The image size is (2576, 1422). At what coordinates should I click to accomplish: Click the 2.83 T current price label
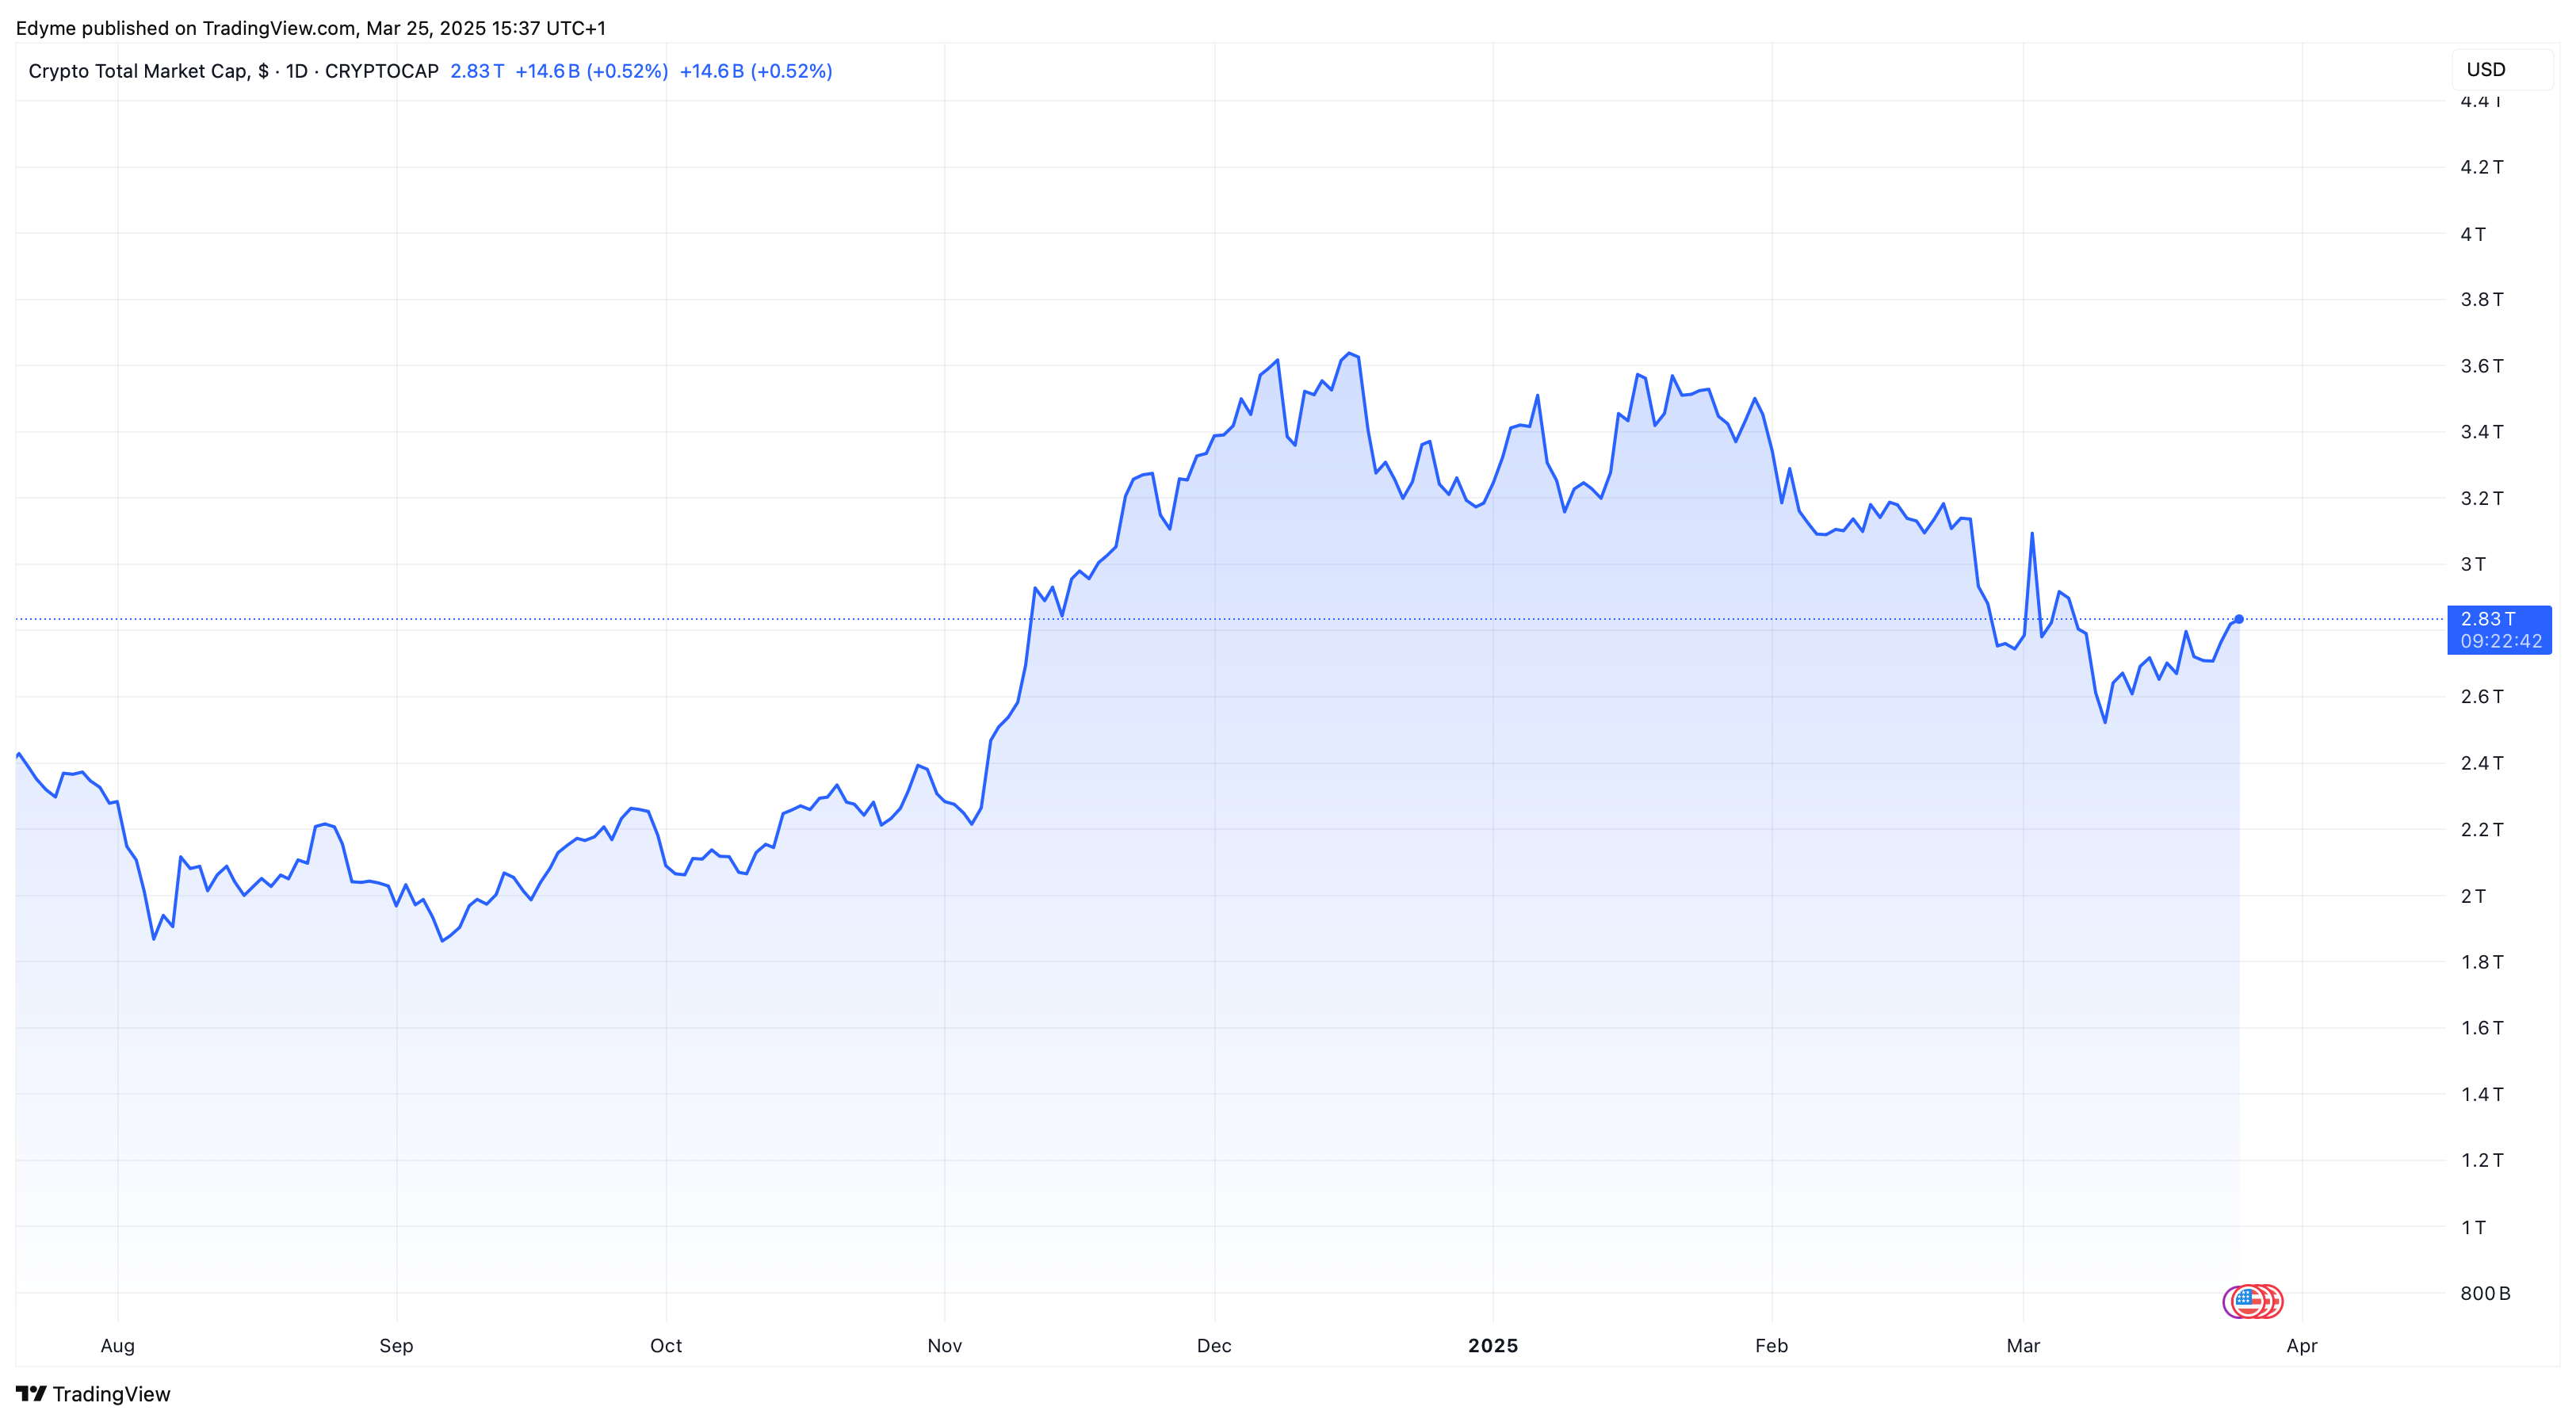[x=2487, y=618]
